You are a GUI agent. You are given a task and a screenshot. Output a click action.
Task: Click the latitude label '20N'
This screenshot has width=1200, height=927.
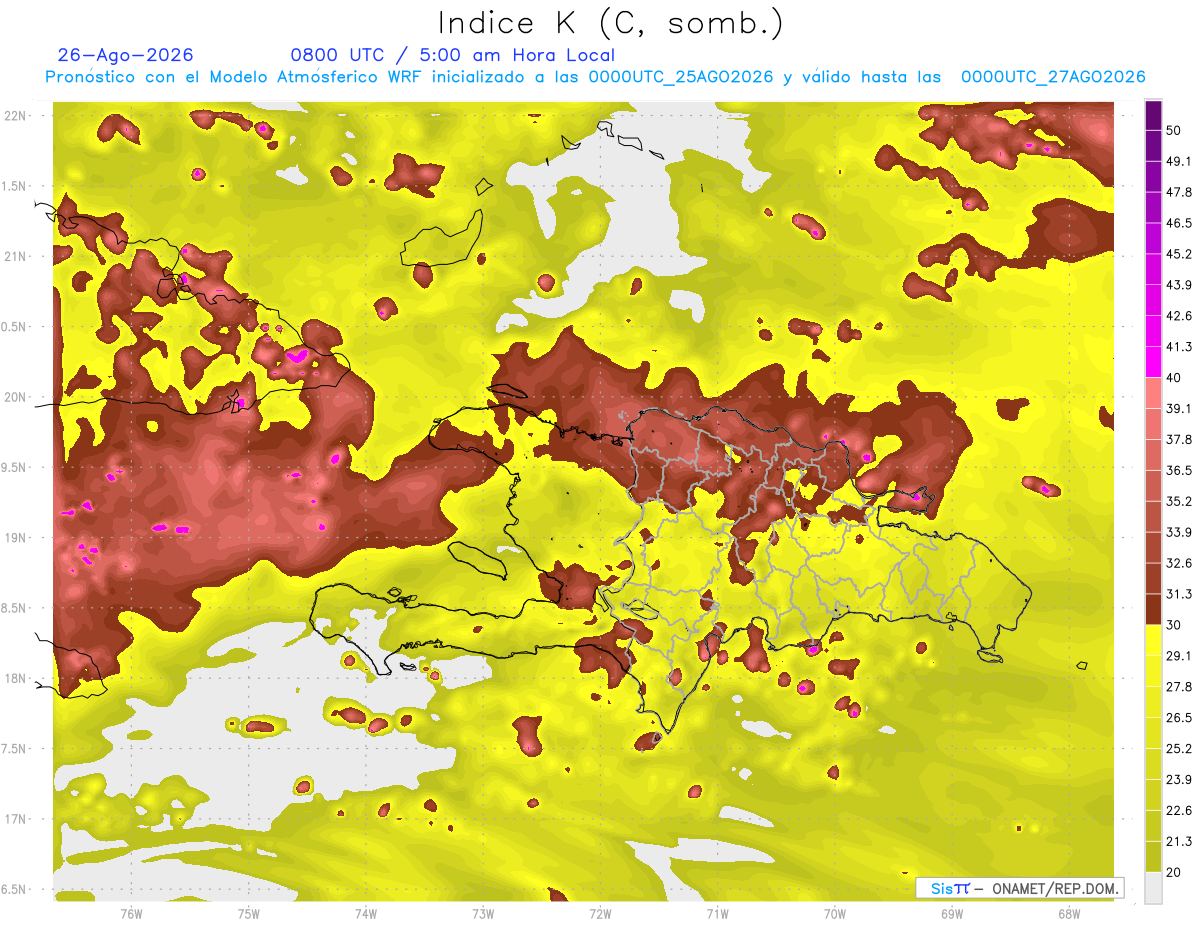point(15,397)
